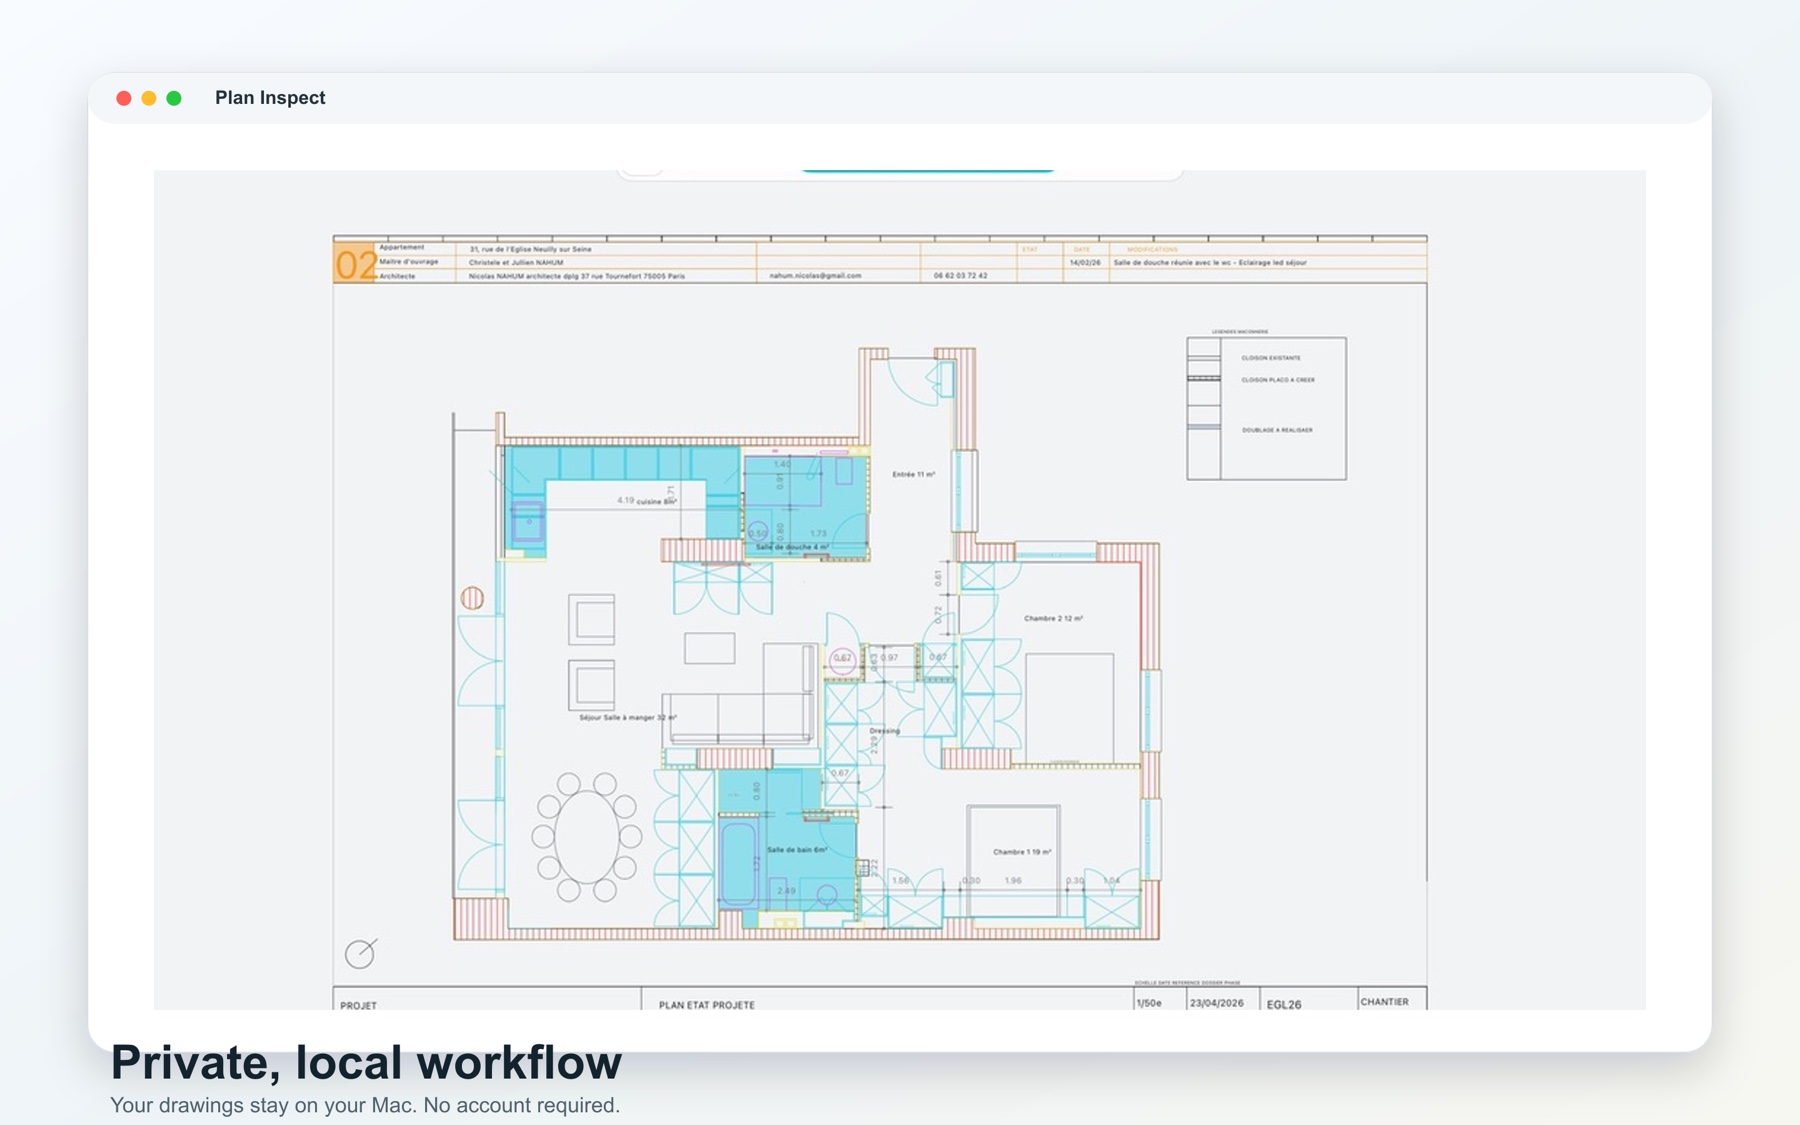Click 'PLAN ETAT PROJETE' in the title block
1800x1125 pixels.
pyautogui.click(x=707, y=1004)
